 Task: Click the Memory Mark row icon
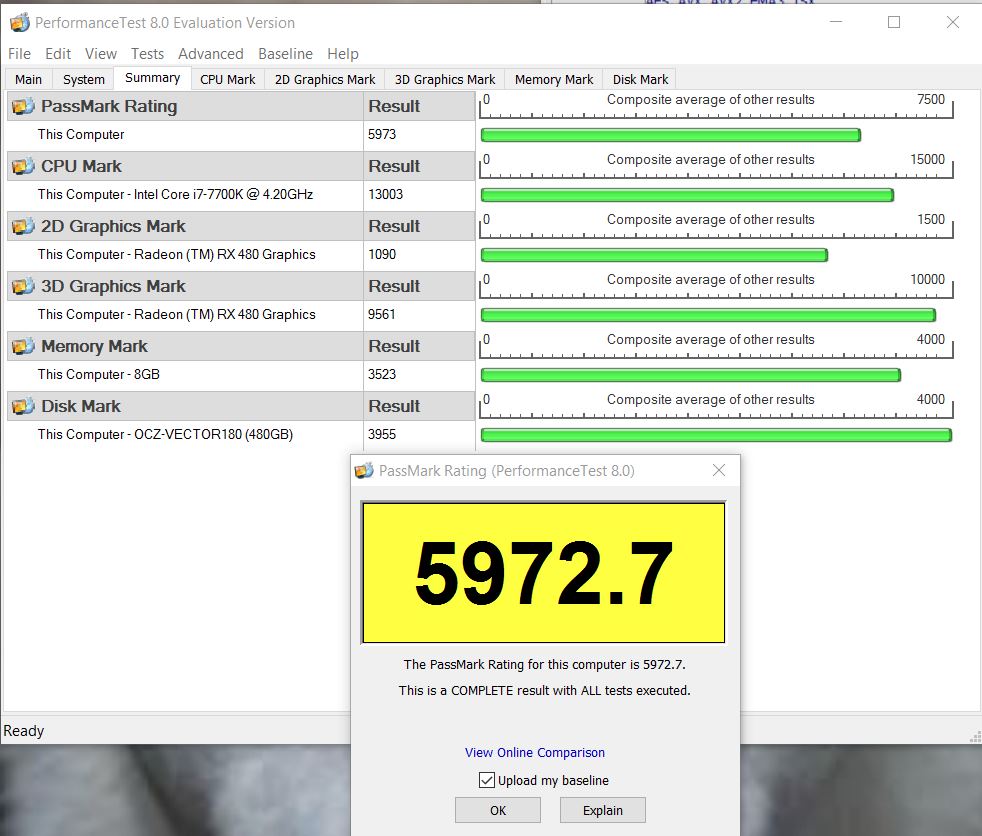point(22,347)
